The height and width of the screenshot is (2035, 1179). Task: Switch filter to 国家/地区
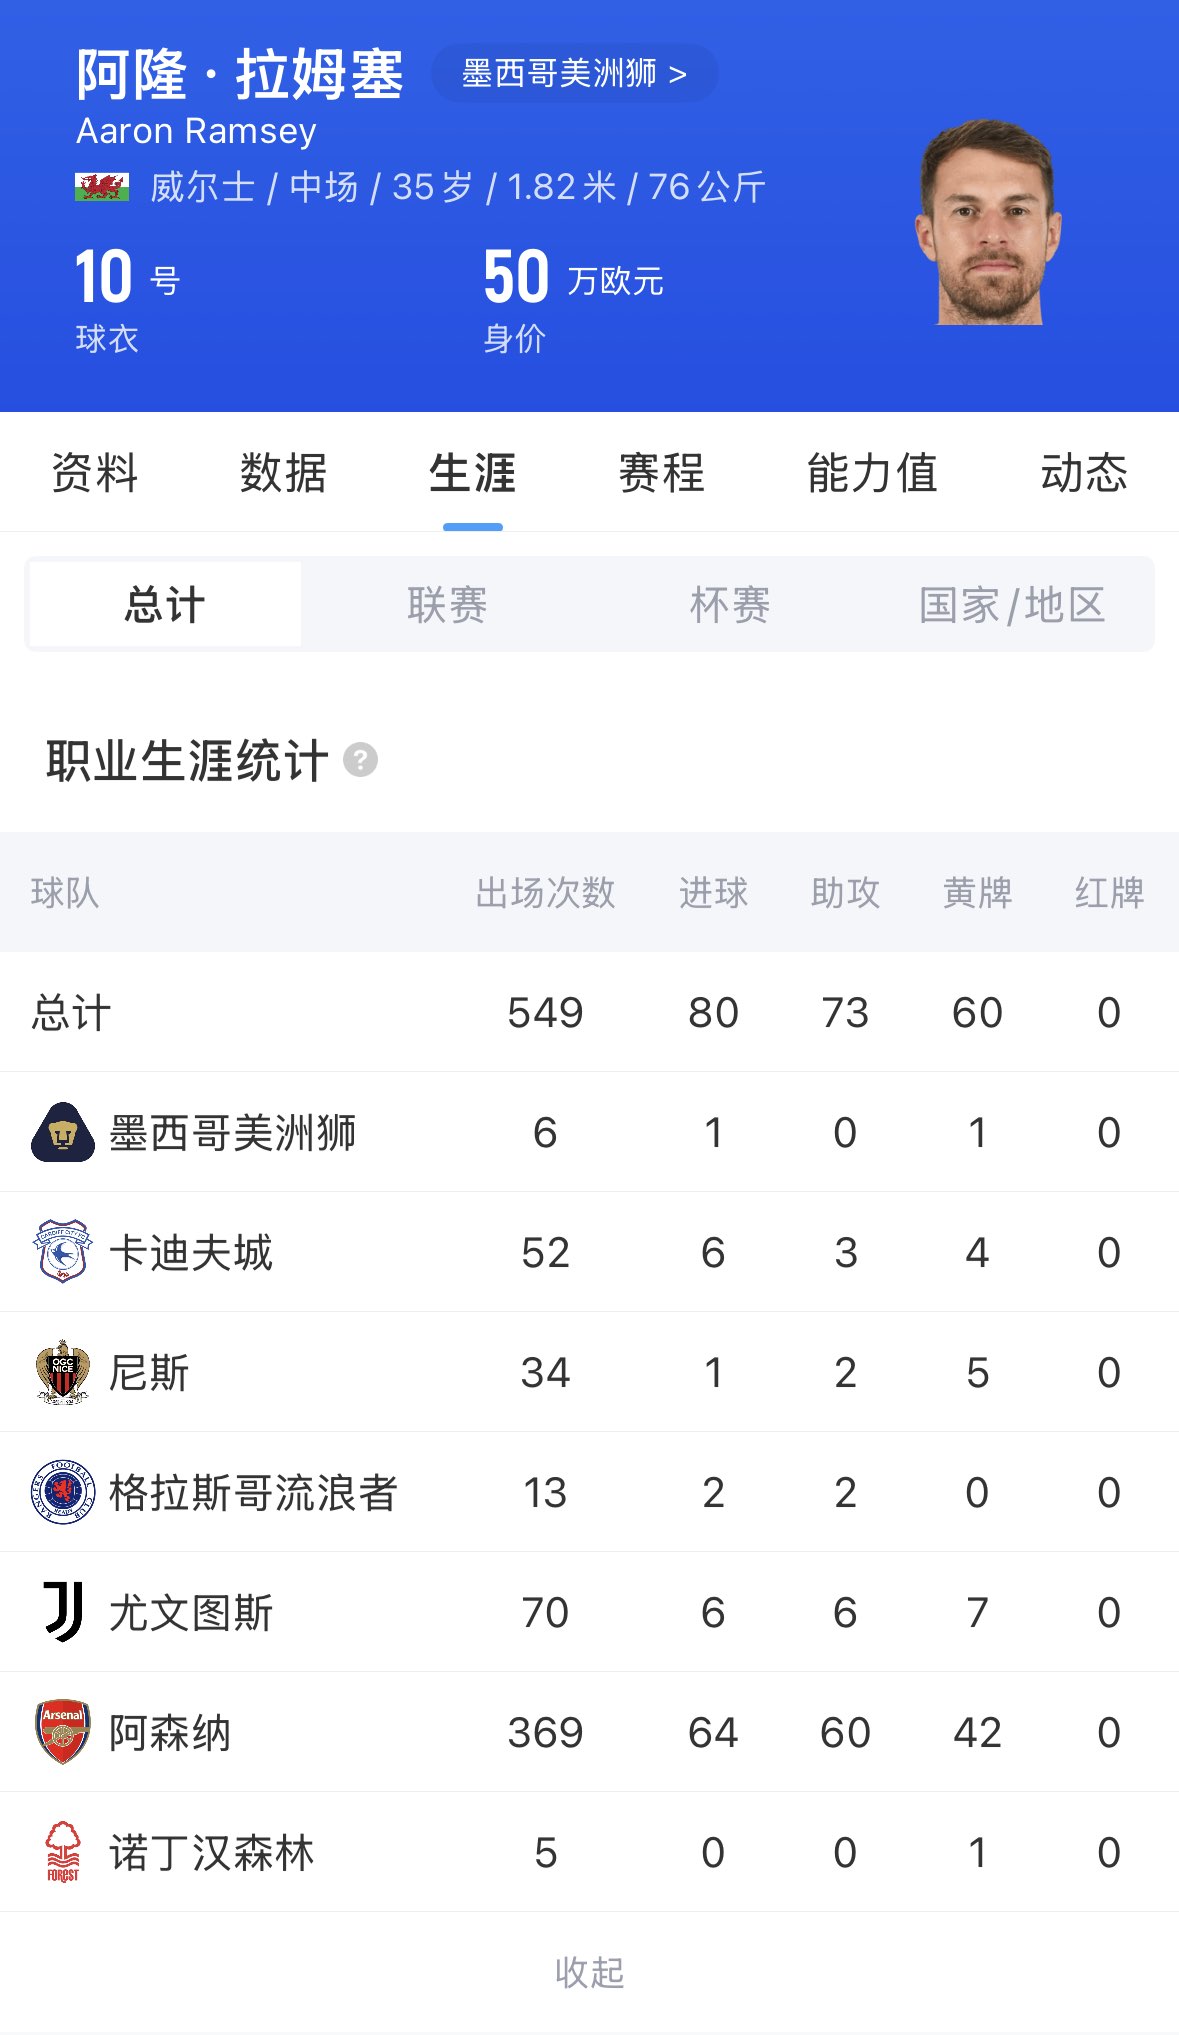[1012, 605]
